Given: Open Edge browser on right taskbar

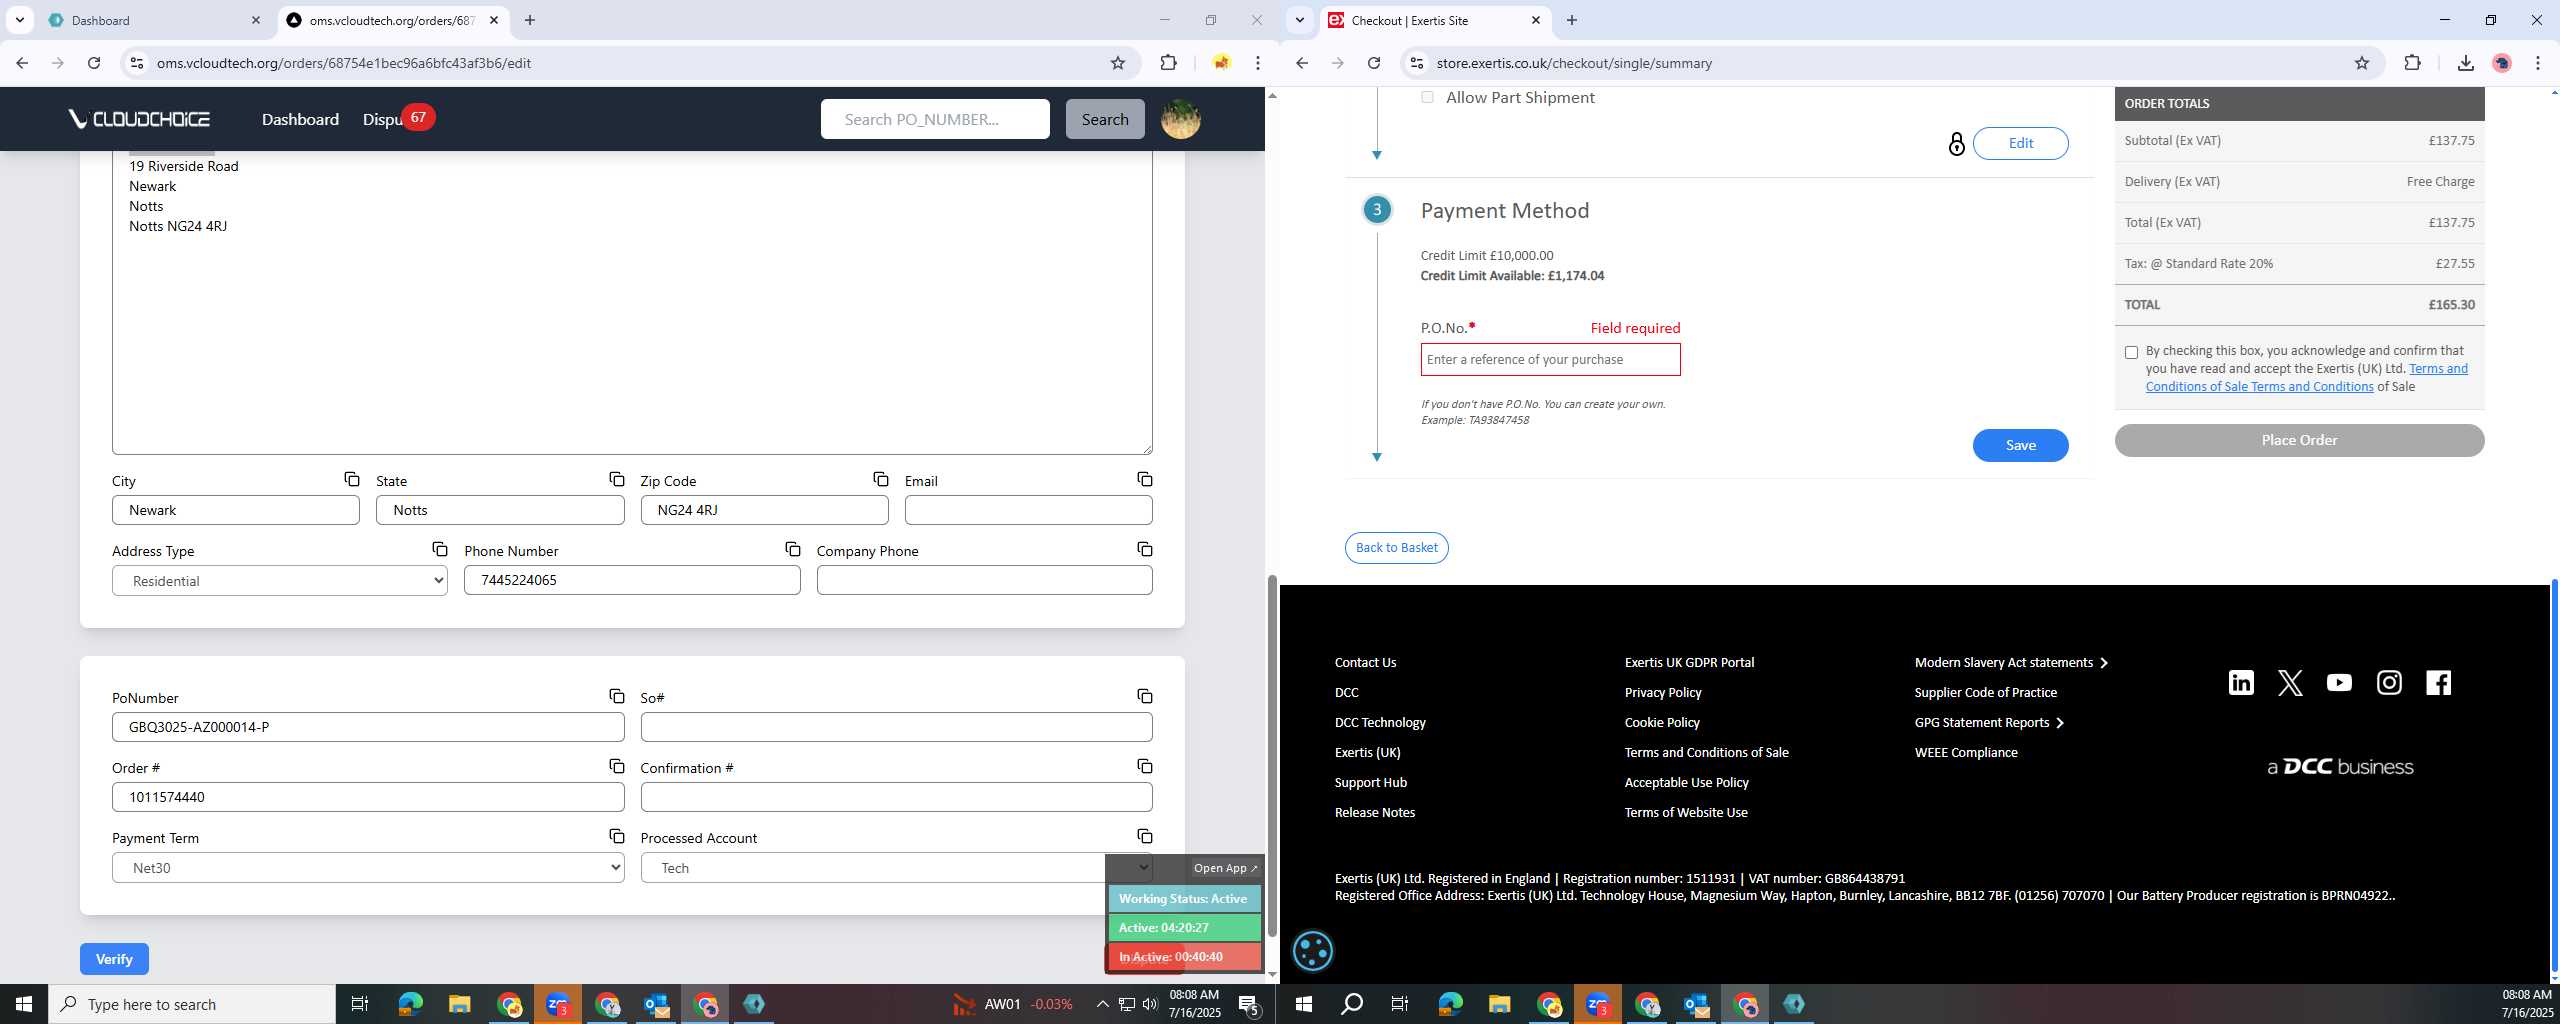Looking at the screenshot, I should coord(1449,1004).
